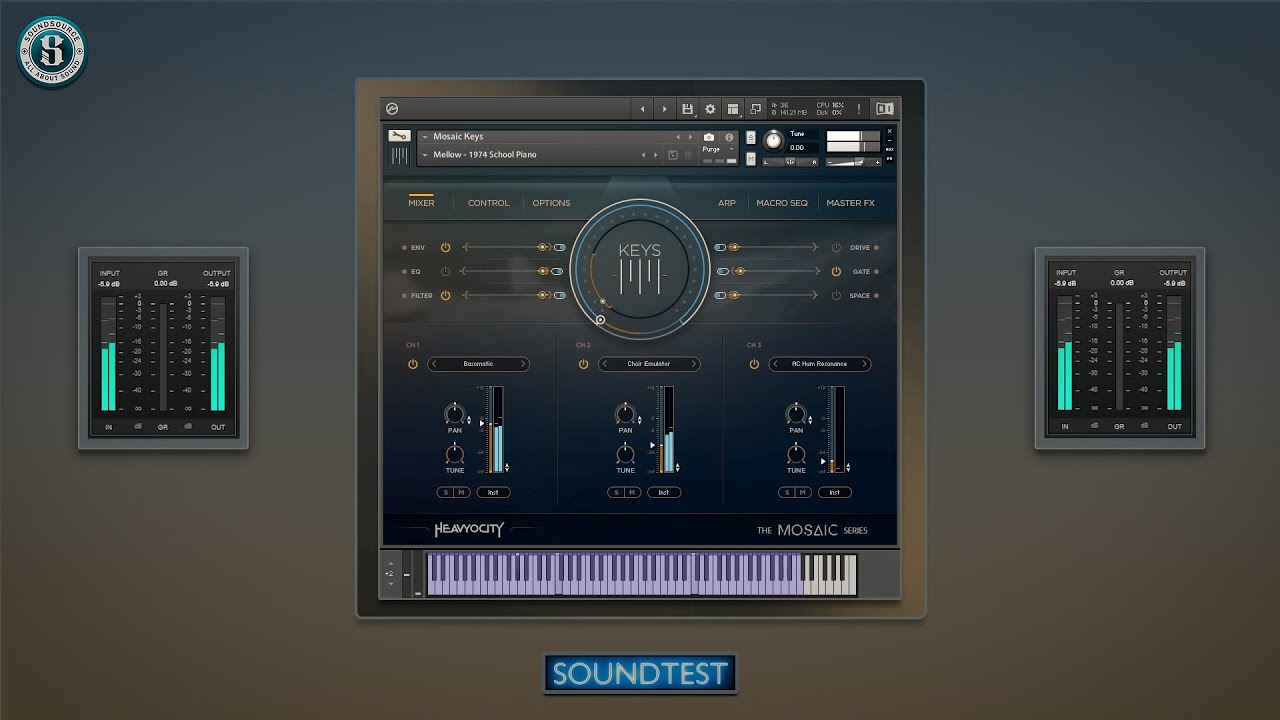The image size is (1280, 720).
Task: Click the save snapshot icon beside the preset
Action: click(x=673, y=155)
